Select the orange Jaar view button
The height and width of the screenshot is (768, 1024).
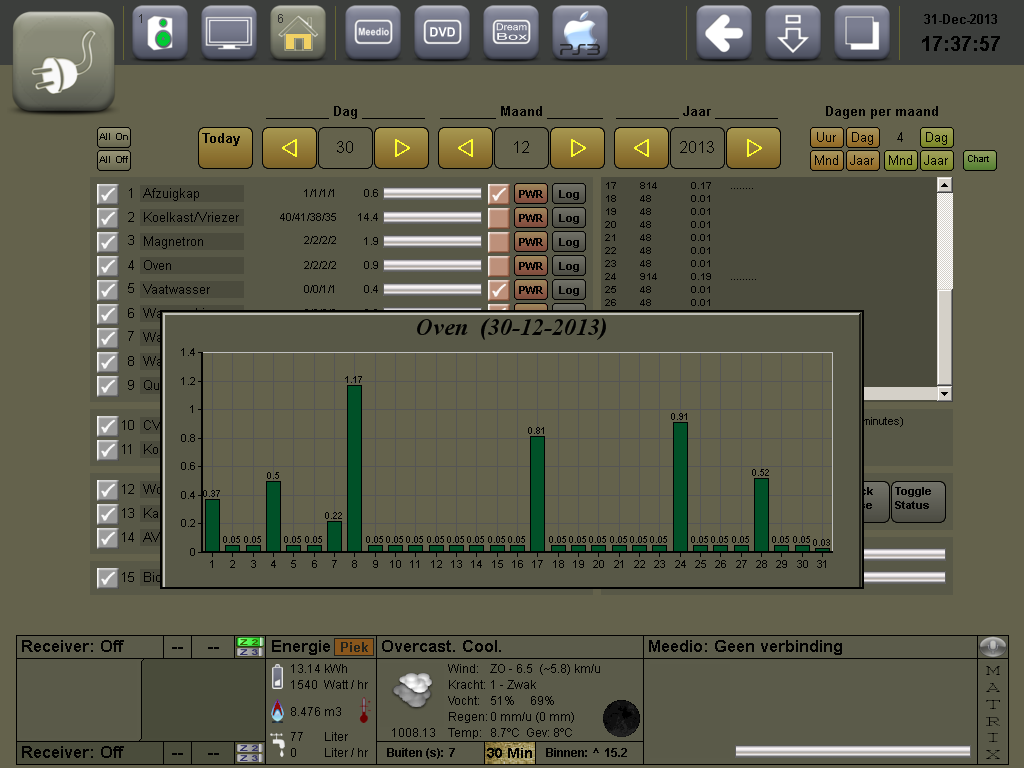click(862, 160)
